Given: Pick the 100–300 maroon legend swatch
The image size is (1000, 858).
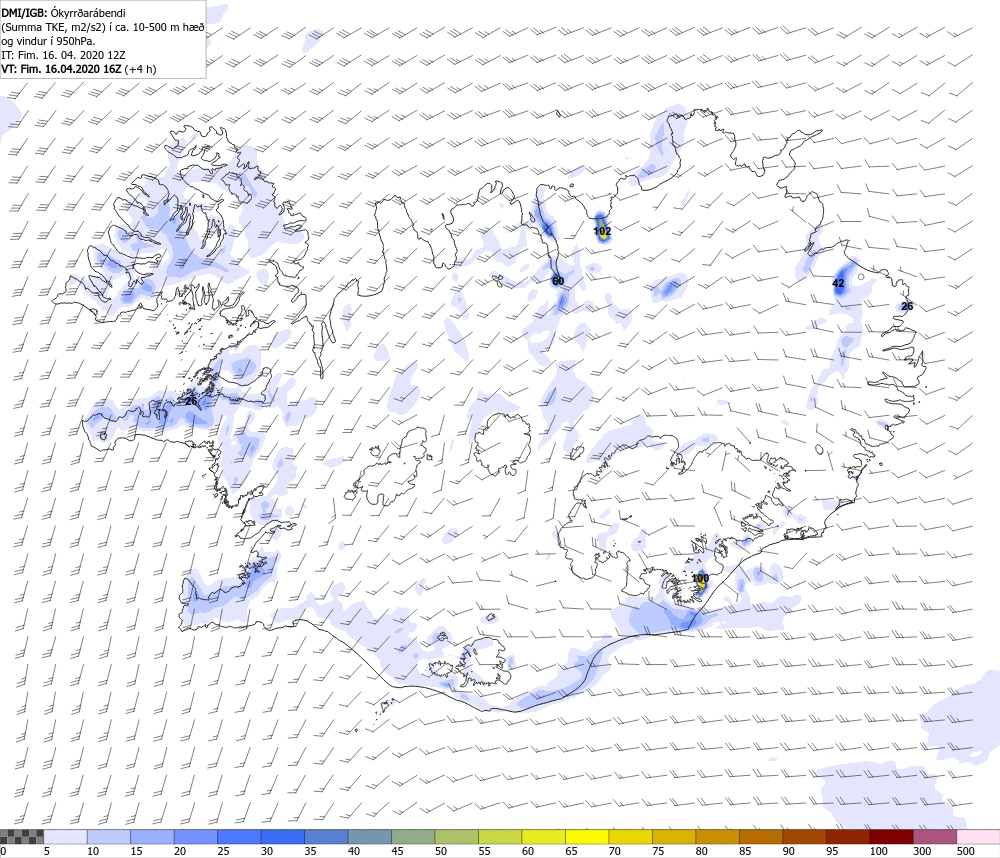Looking at the screenshot, I should (x=891, y=837).
